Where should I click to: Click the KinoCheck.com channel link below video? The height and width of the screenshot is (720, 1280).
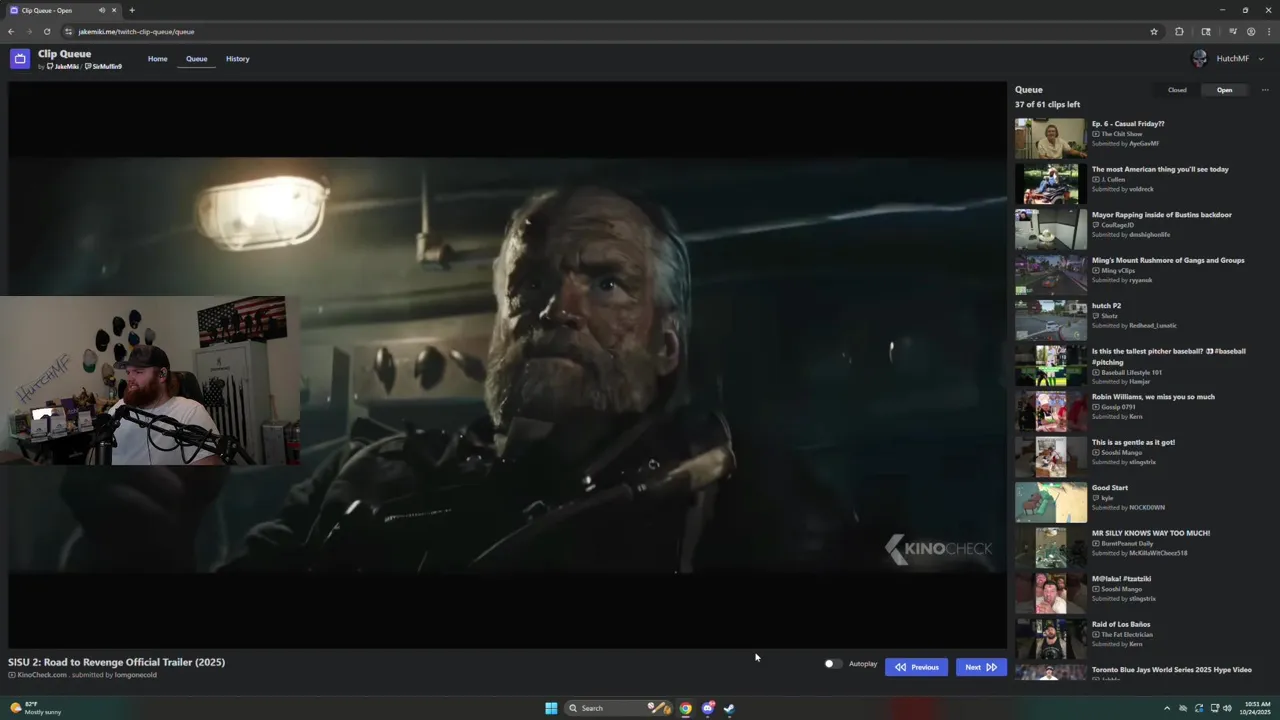point(42,675)
